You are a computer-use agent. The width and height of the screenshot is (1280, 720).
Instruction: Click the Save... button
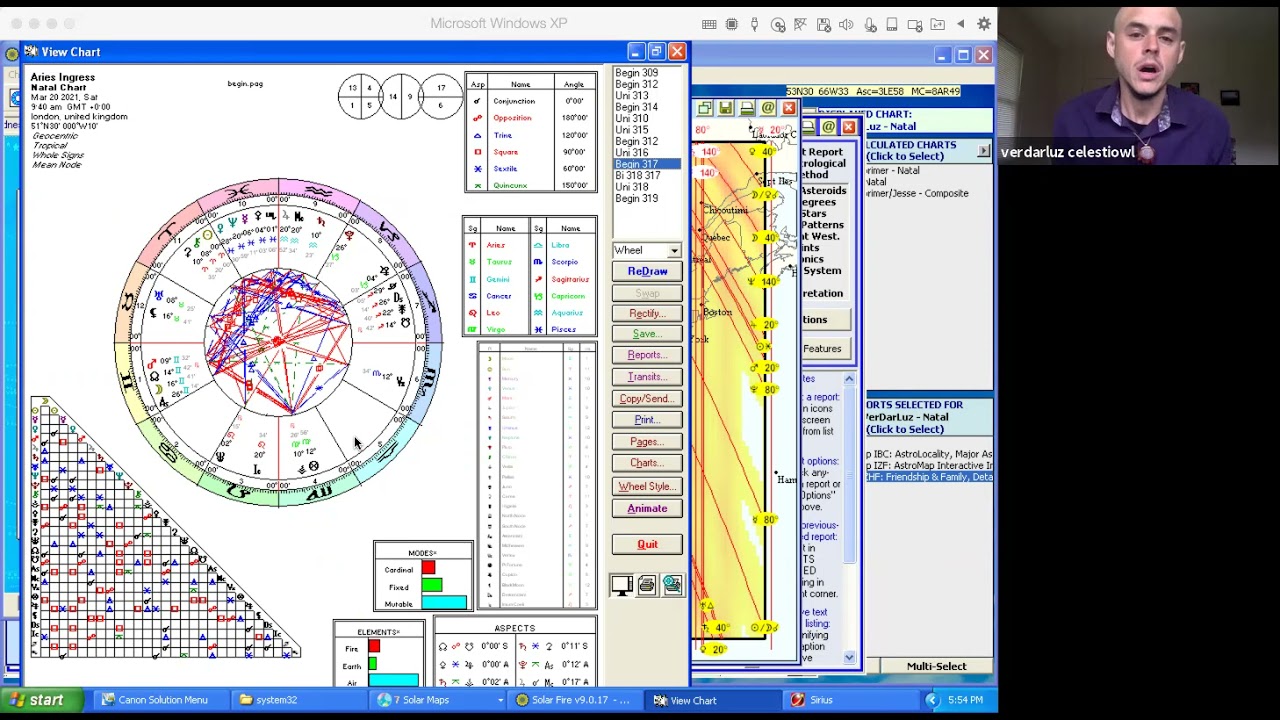[x=647, y=334]
